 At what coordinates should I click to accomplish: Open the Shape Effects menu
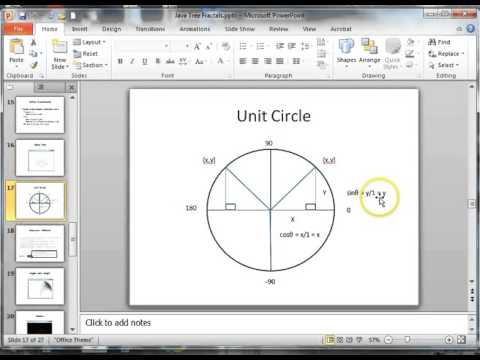pyautogui.click(x=411, y=65)
